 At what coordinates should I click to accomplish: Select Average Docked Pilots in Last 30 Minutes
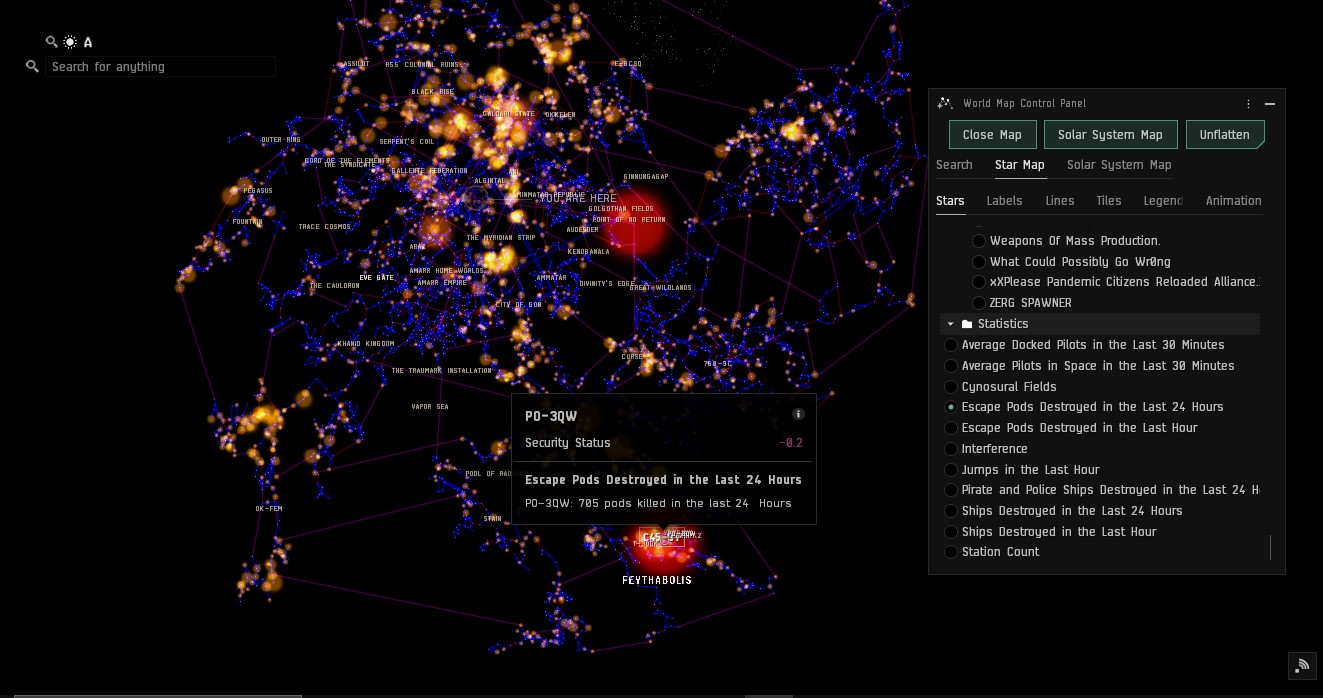click(x=951, y=345)
